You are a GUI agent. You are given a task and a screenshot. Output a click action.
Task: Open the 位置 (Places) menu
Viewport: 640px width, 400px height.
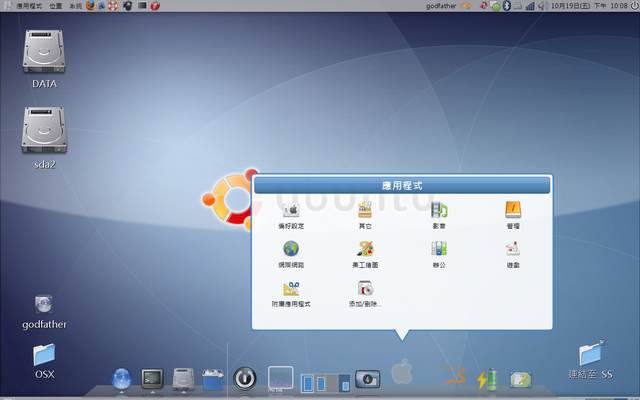pyautogui.click(x=56, y=6)
